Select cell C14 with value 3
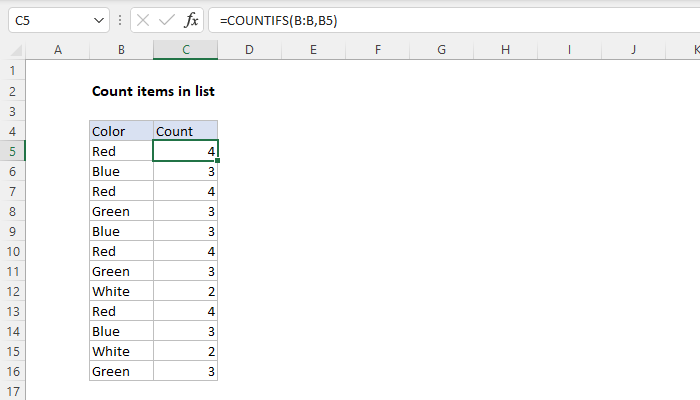 (186, 331)
